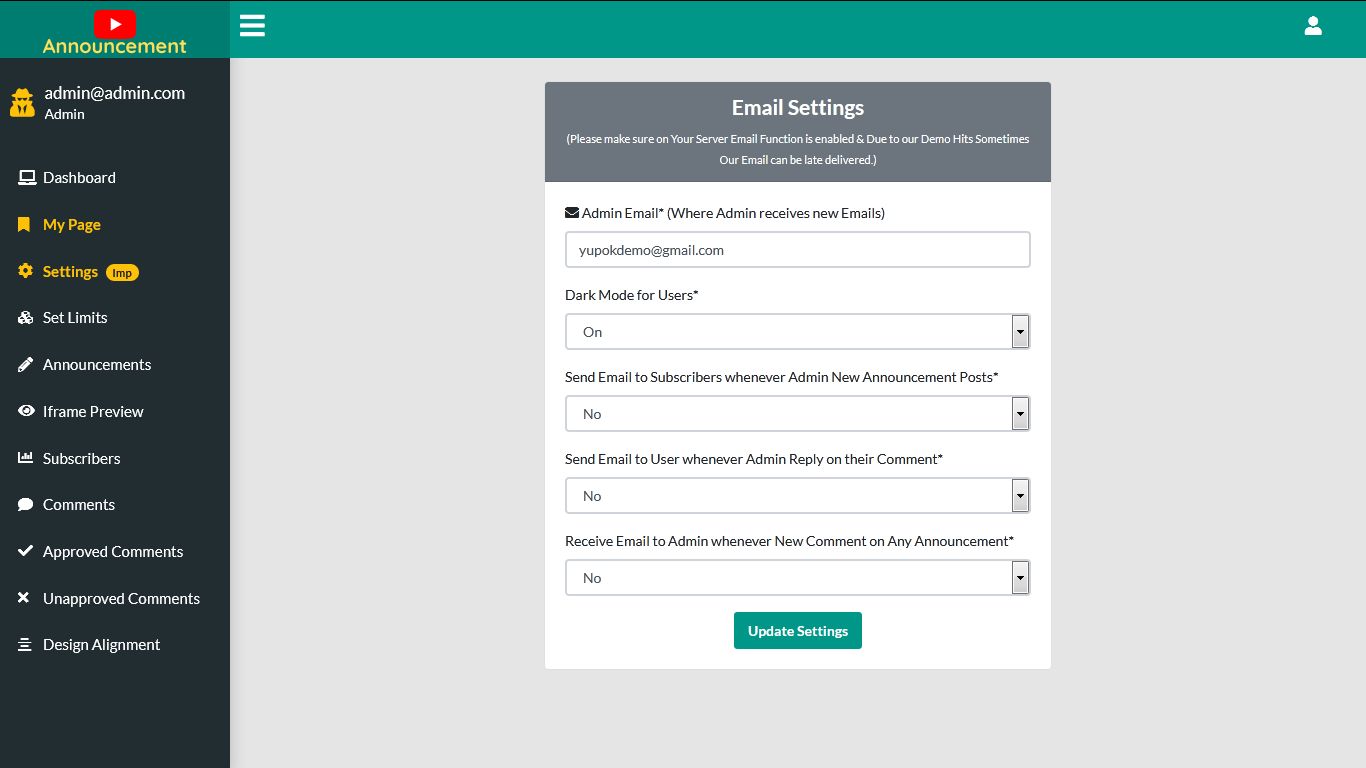Click the My Page bookmark icon
Screen dimensions: 1366x768
[x=24, y=225]
